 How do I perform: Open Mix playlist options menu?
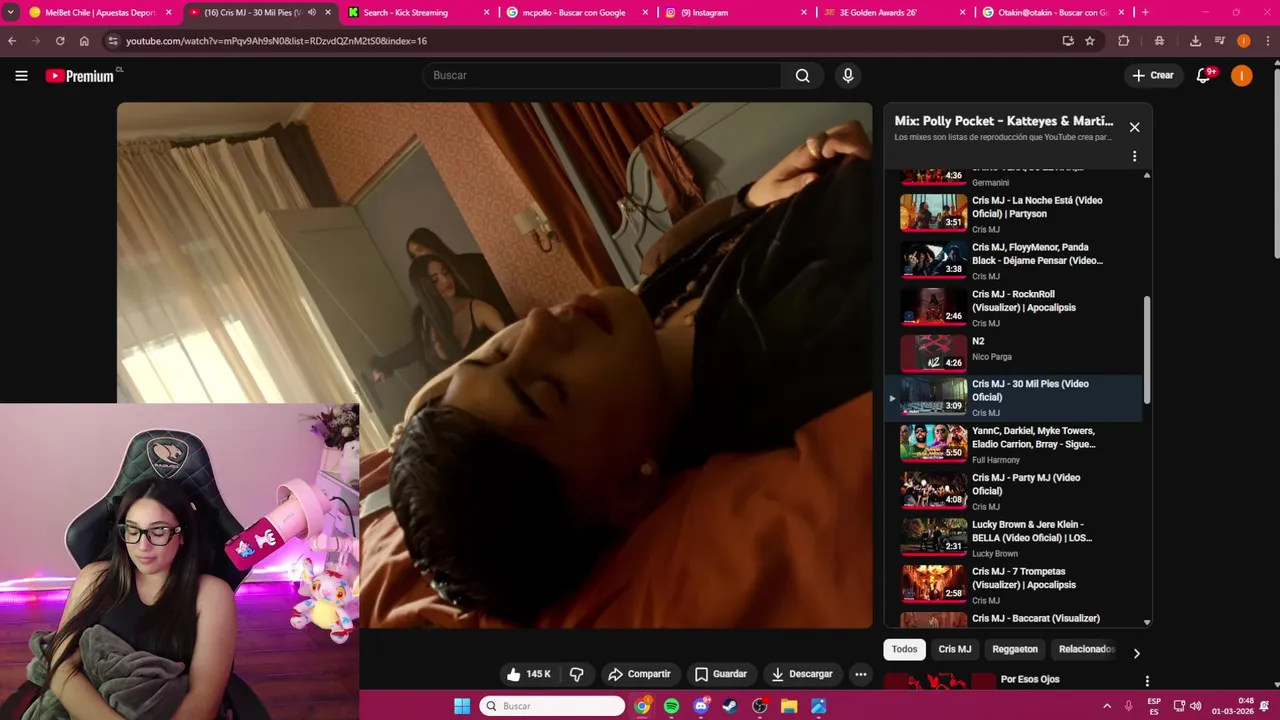pos(1134,156)
